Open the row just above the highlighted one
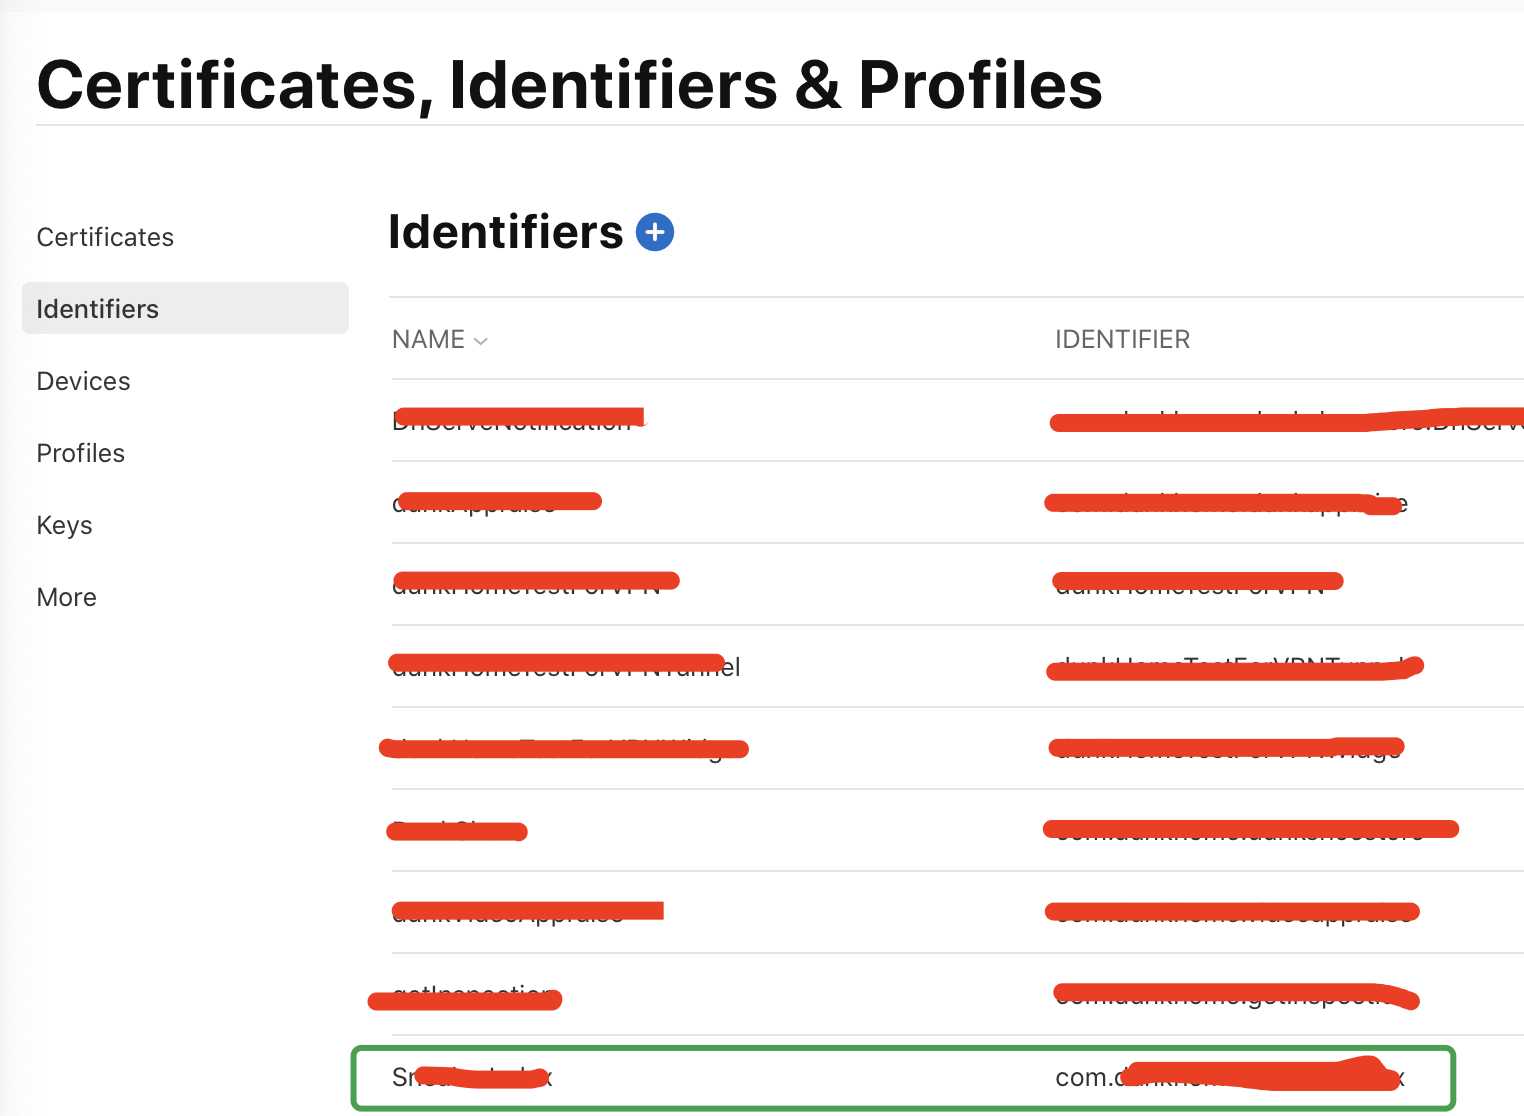Image resolution: width=1524 pixels, height=1116 pixels. (x=957, y=994)
